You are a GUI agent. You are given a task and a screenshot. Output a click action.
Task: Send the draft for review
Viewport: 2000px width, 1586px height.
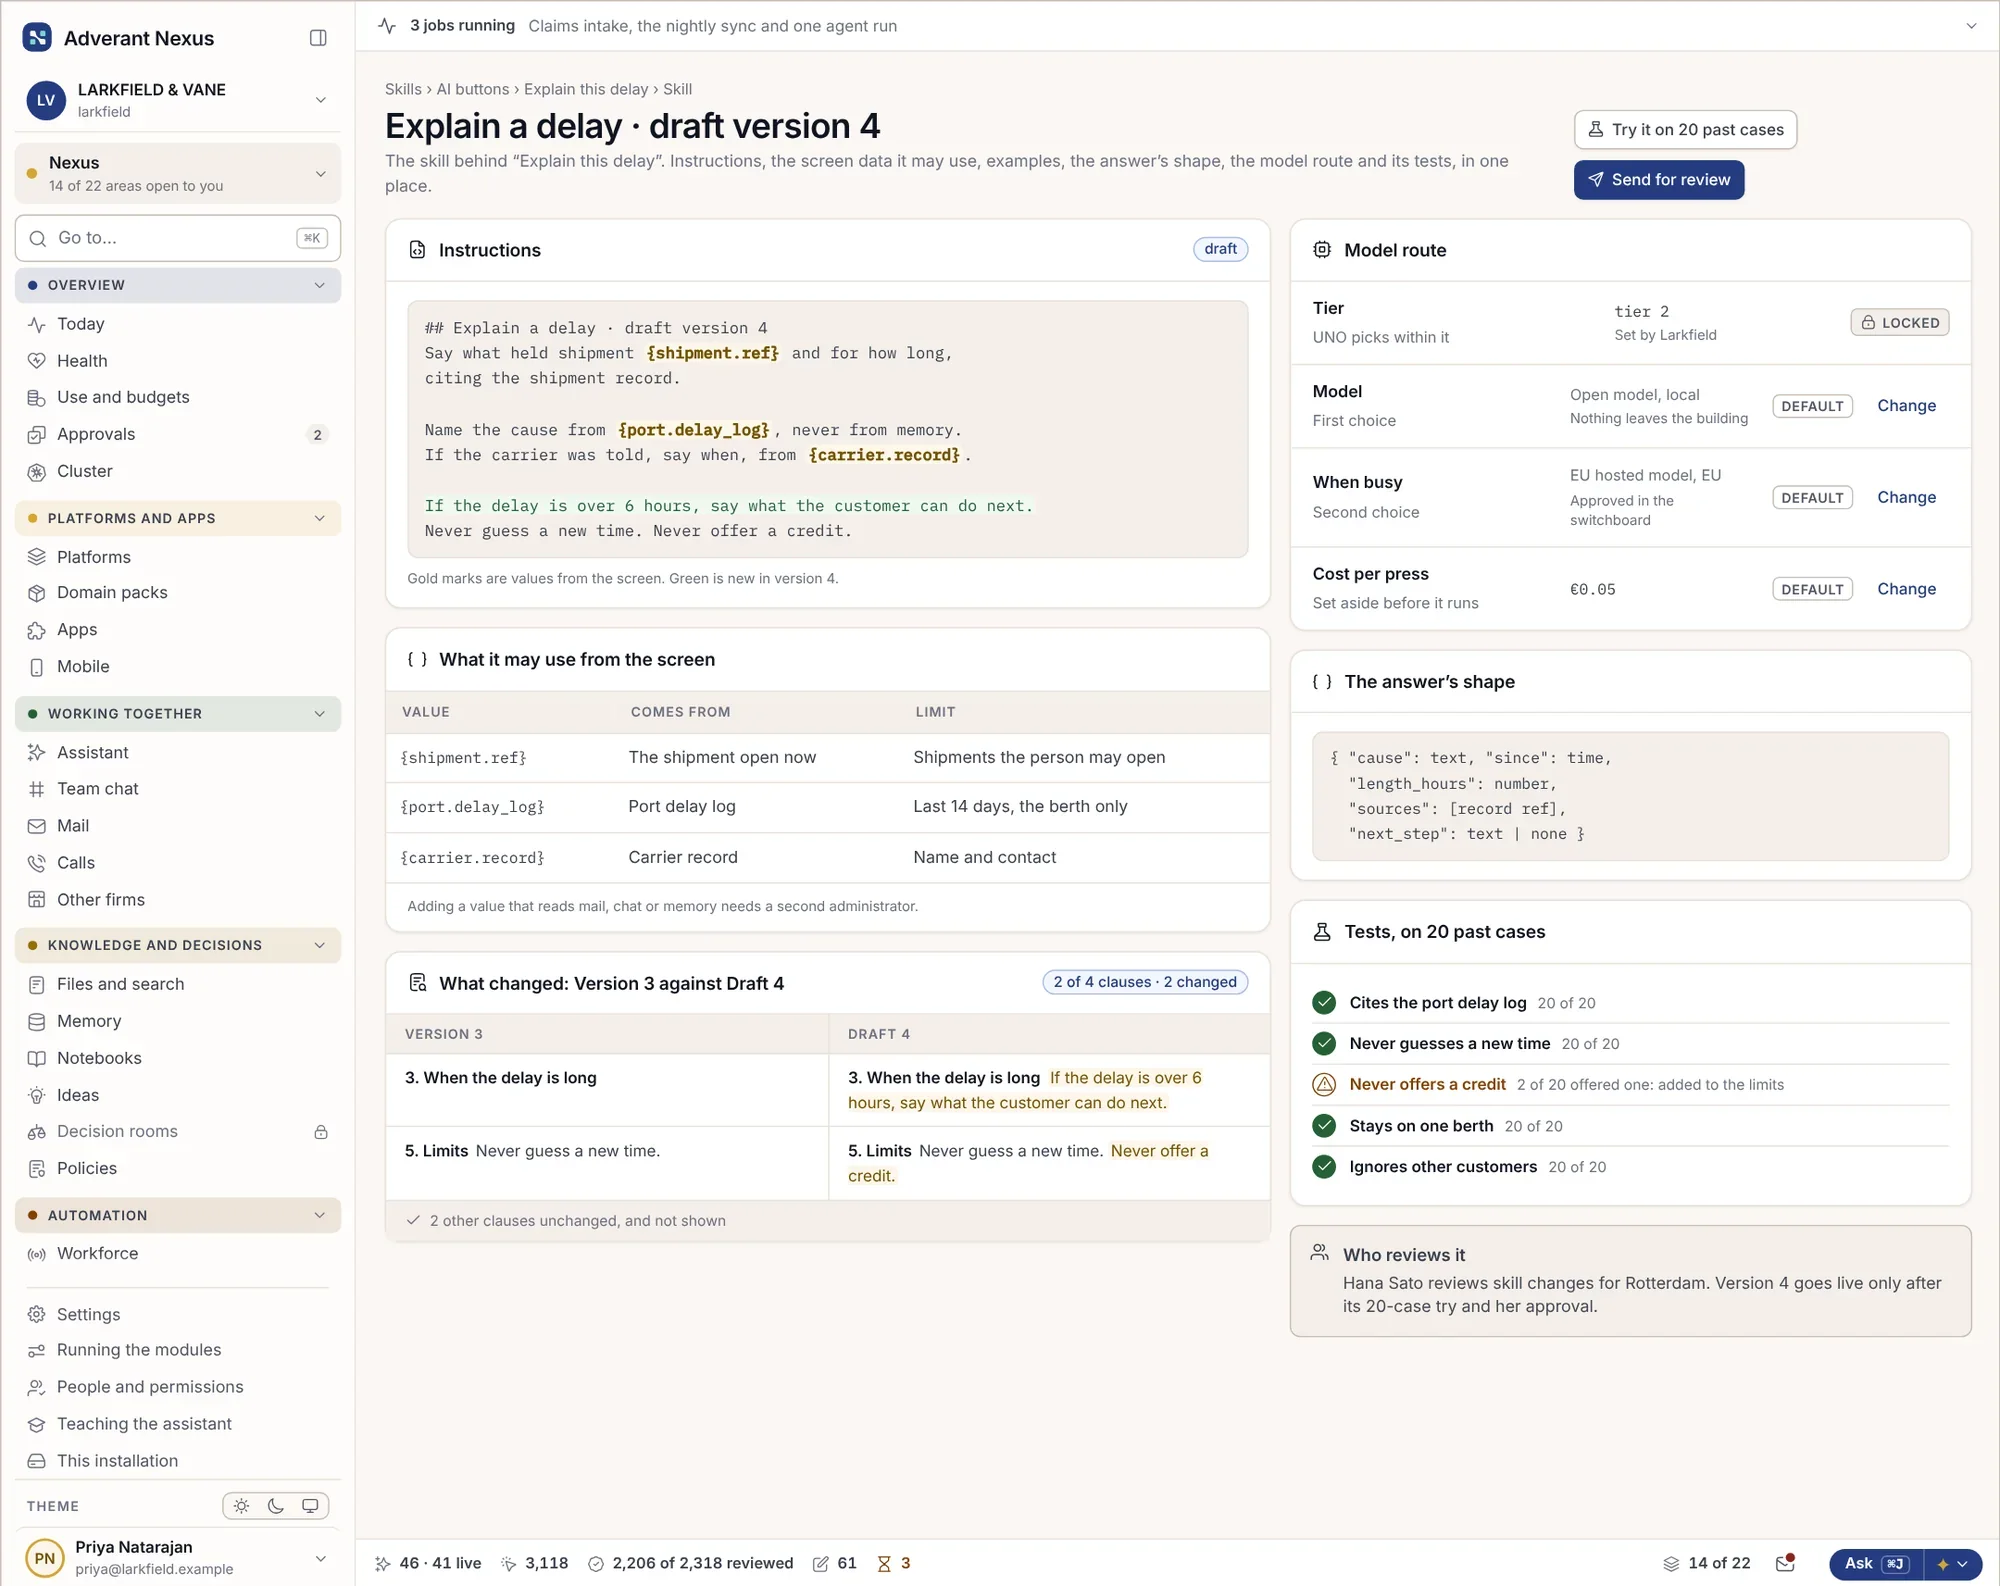click(x=1659, y=180)
